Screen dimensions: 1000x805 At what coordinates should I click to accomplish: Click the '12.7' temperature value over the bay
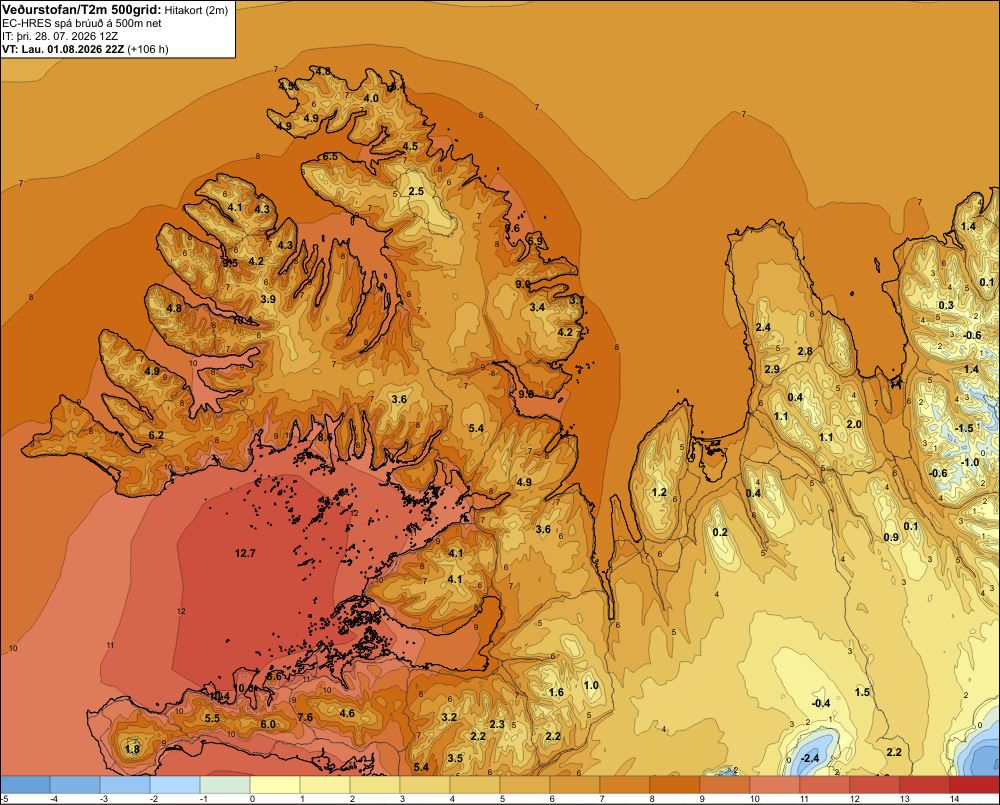(x=245, y=553)
